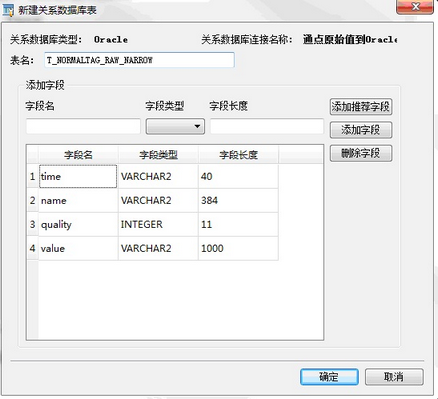
Task: Confirm with the 确定 button
Action: pos(329,377)
